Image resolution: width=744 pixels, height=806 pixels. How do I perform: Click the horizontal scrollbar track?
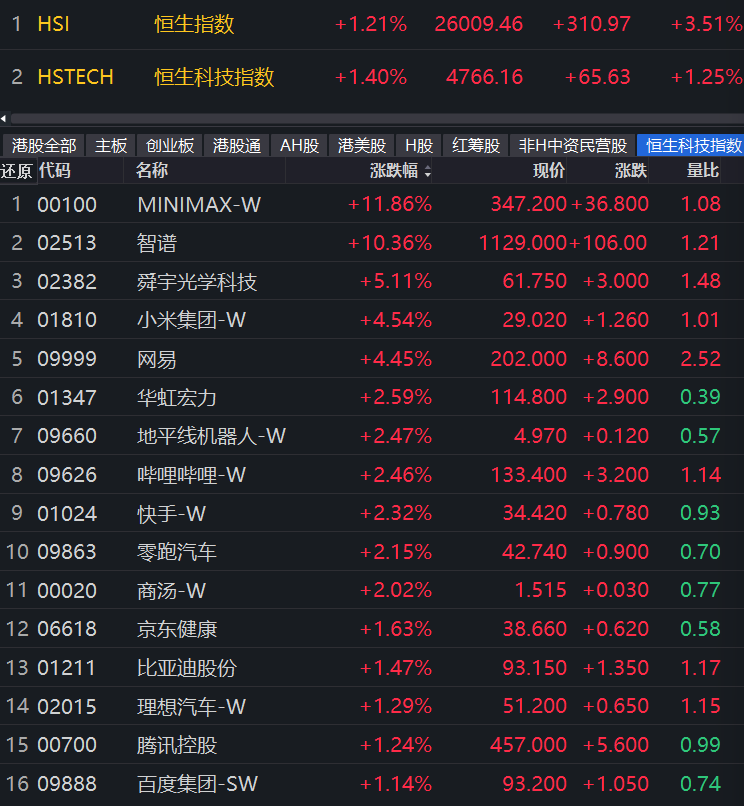[377, 119]
